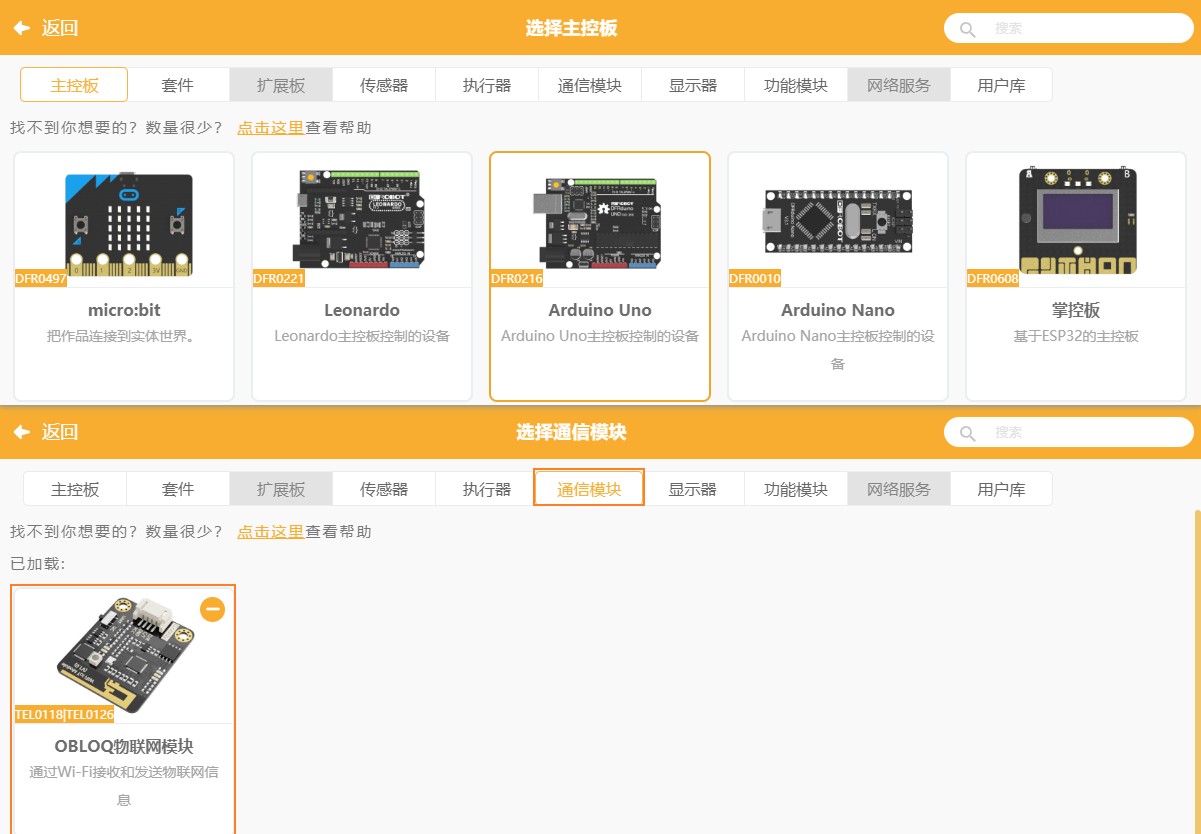Select the highlighted 通信模块 tab in the lower panel

click(589, 488)
